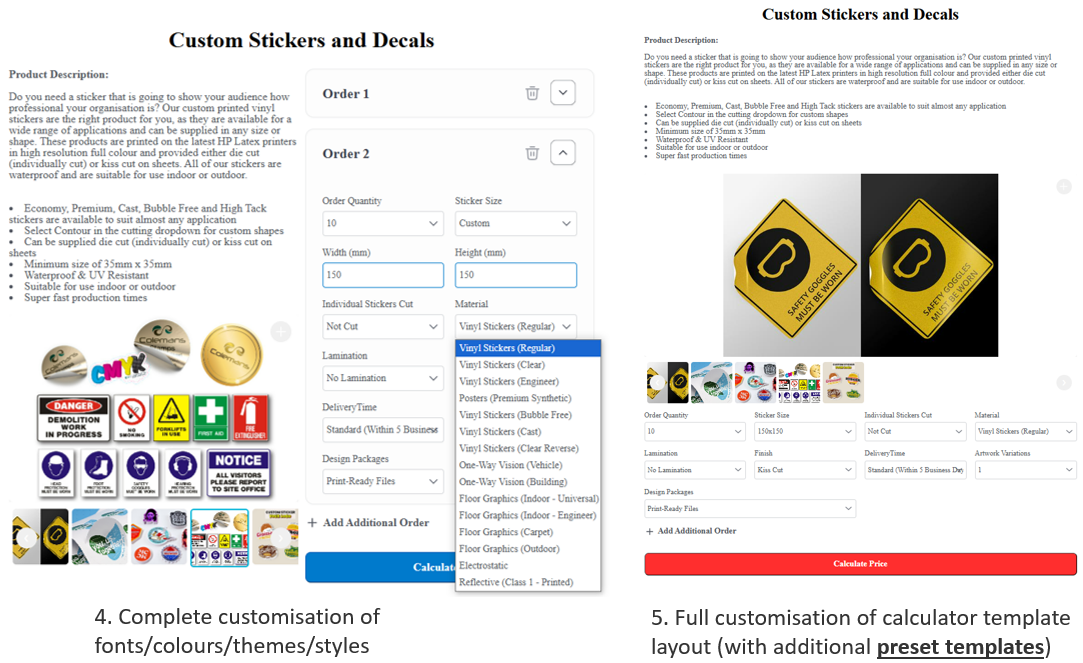Image resolution: width=1083 pixels, height=663 pixels.
Task: Select the yellow goggles thumbnail in right gallery
Action: point(667,382)
